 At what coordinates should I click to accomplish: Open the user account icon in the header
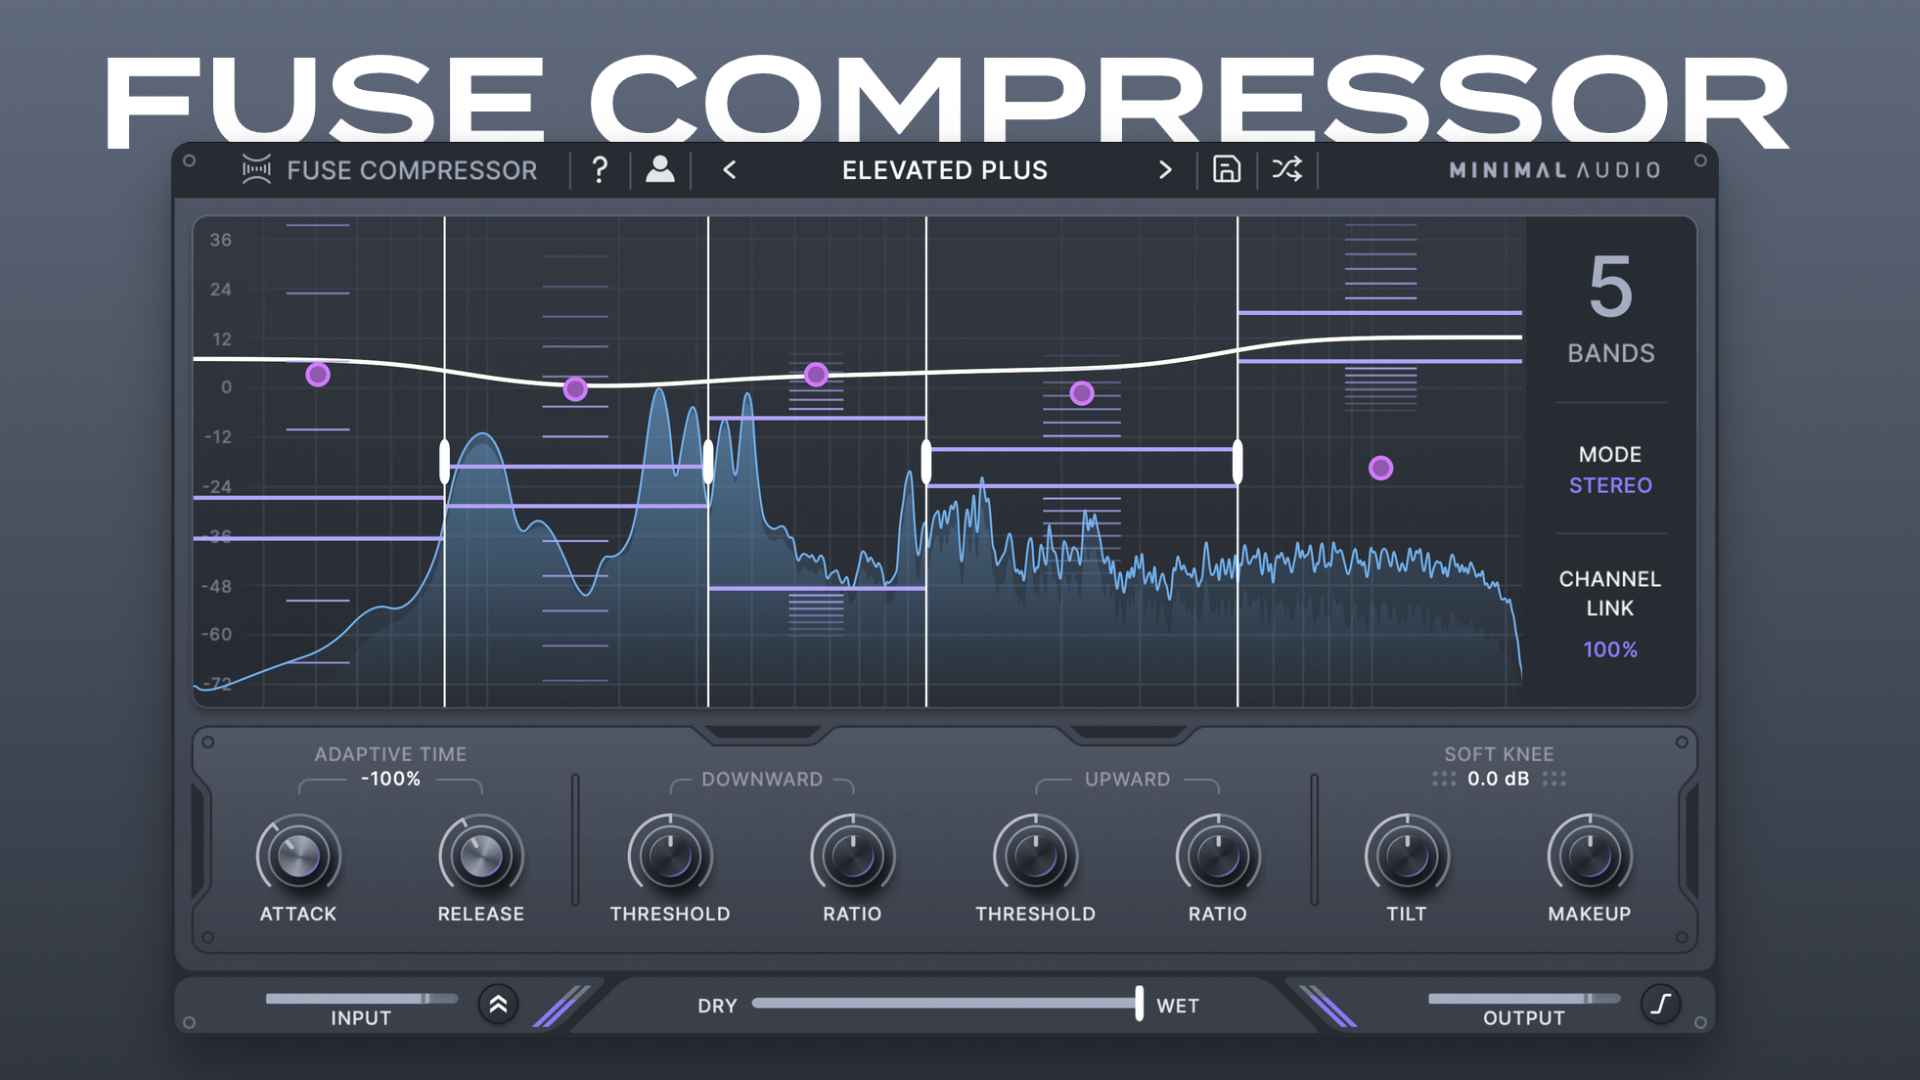pos(660,170)
